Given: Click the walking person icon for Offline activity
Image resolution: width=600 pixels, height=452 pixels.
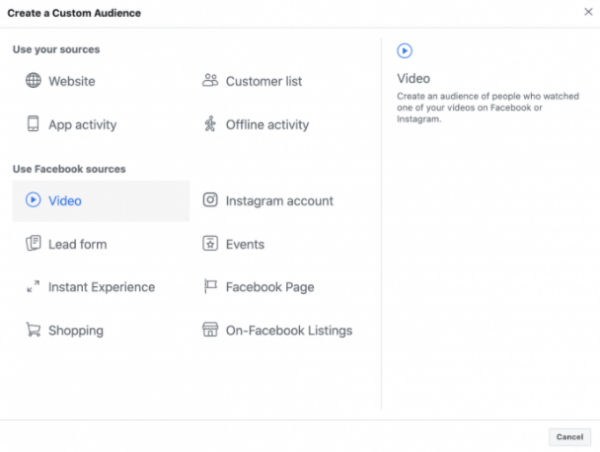Looking at the screenshot, I should click(x=210, y=124).
